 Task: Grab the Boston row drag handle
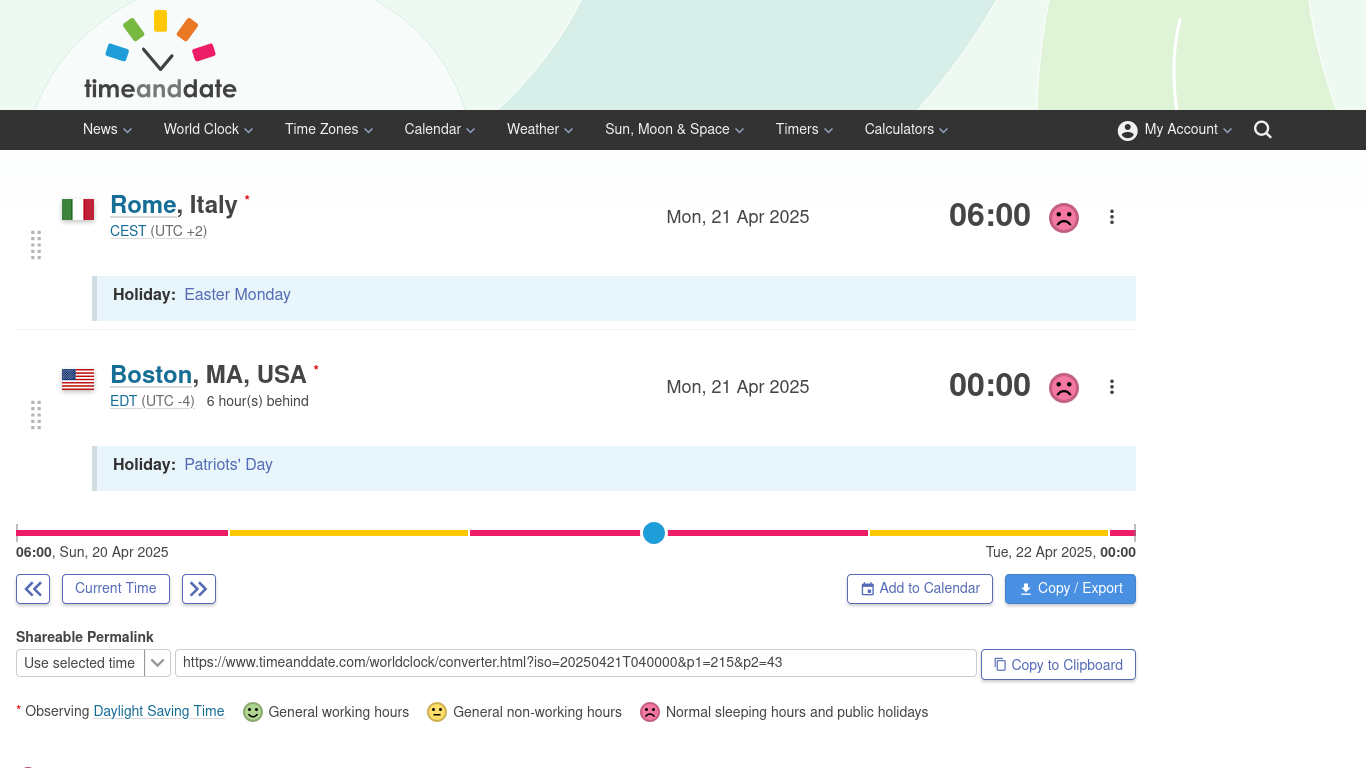(x=36, y=415)
